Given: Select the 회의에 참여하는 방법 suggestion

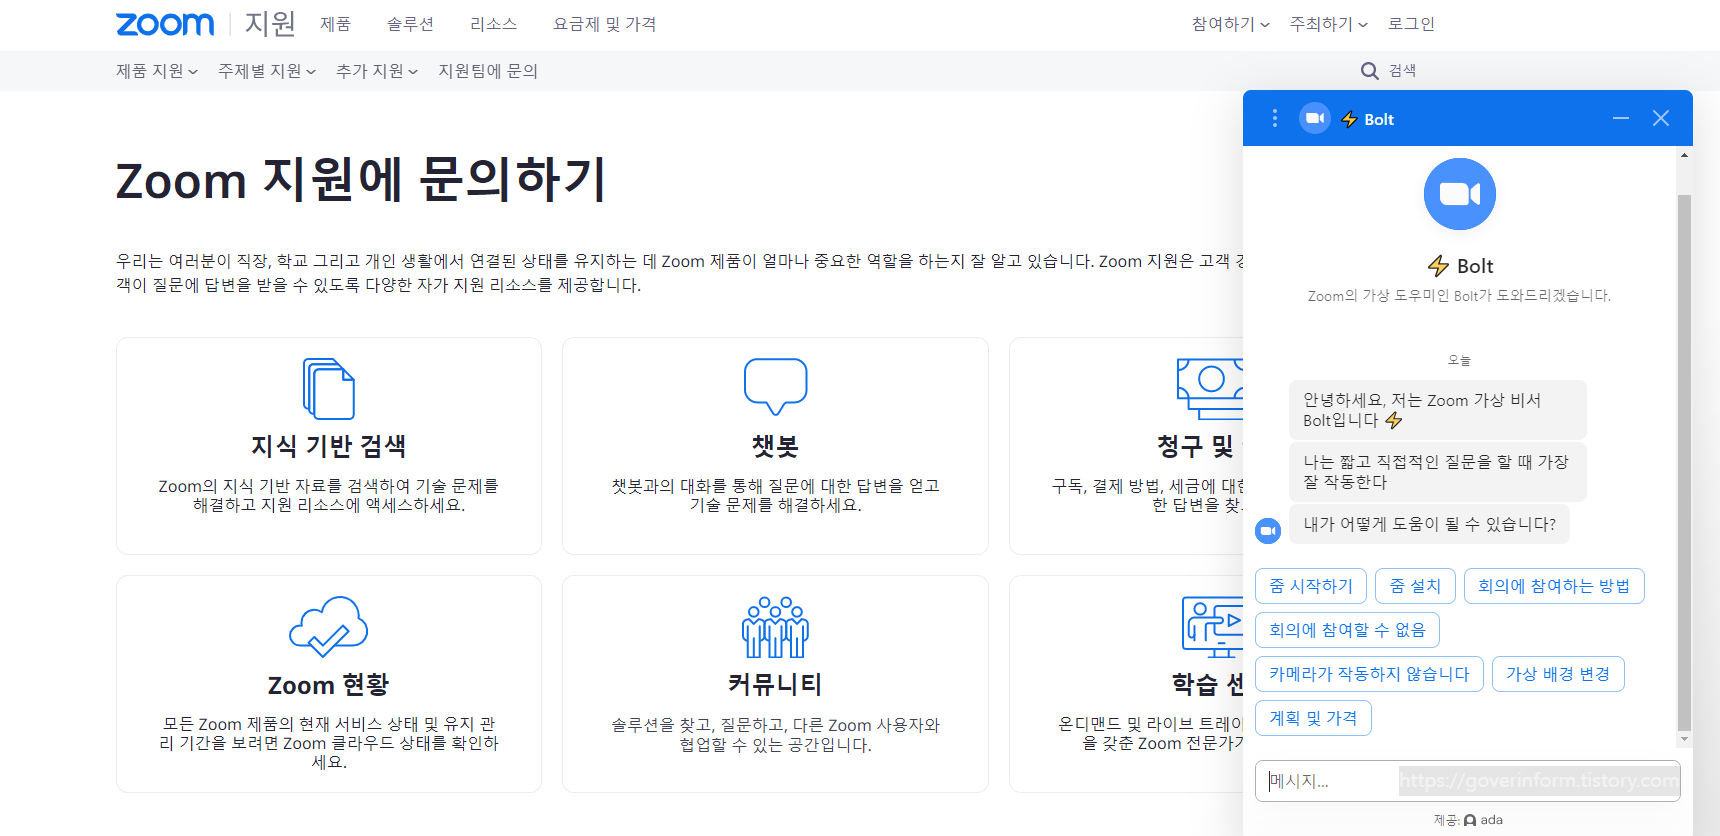Looking at the screenshot, I should 1554,586.
